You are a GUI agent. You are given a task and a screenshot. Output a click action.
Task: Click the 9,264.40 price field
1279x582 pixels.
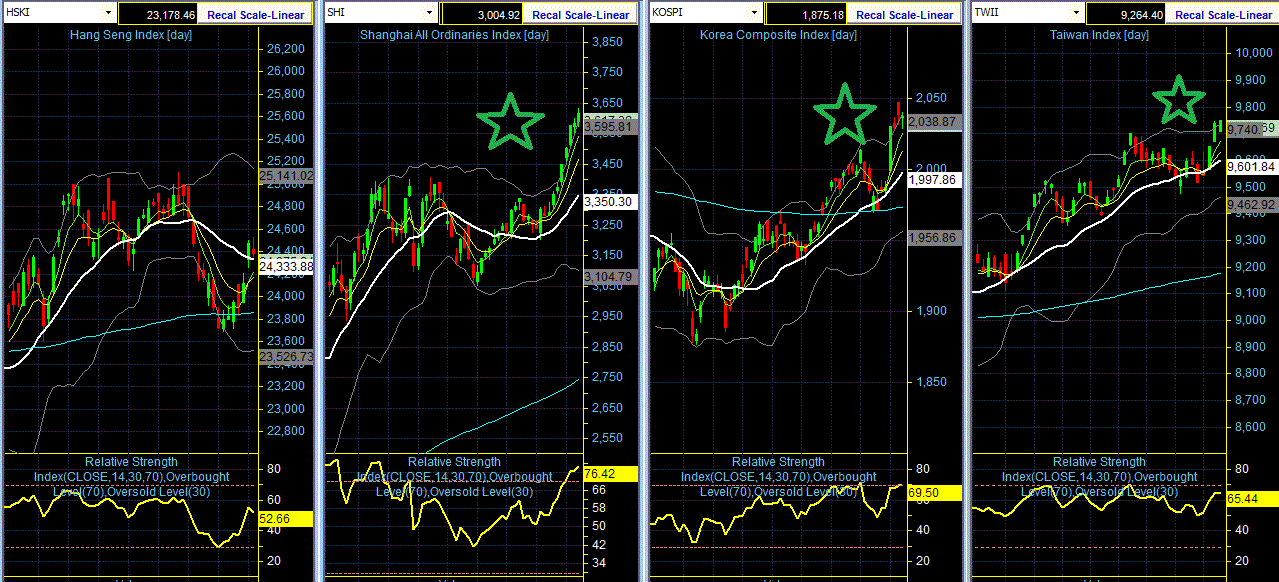point(1126,14)
